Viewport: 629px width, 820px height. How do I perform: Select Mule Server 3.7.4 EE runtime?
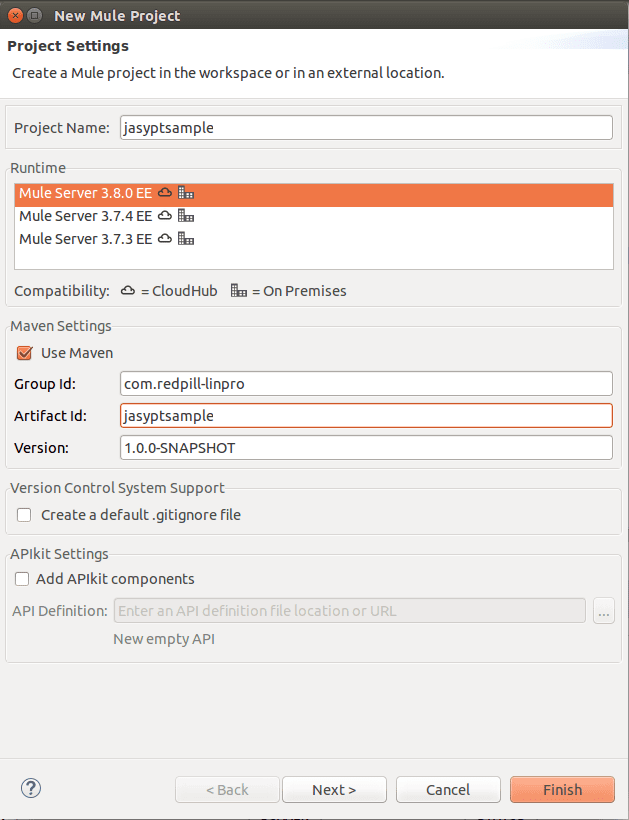tap(314, 215)
